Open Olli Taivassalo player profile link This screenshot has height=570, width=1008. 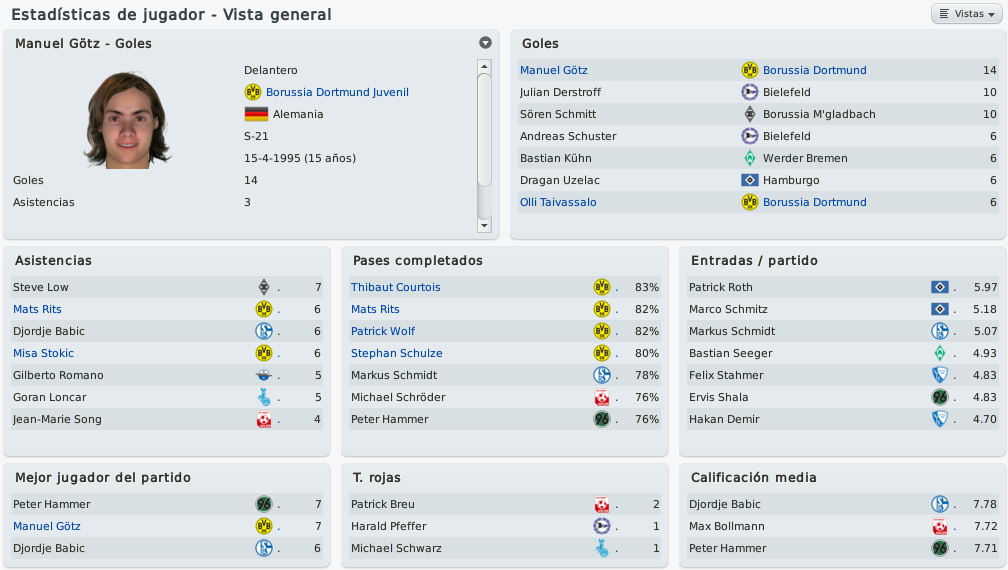[x=558, y=202]
